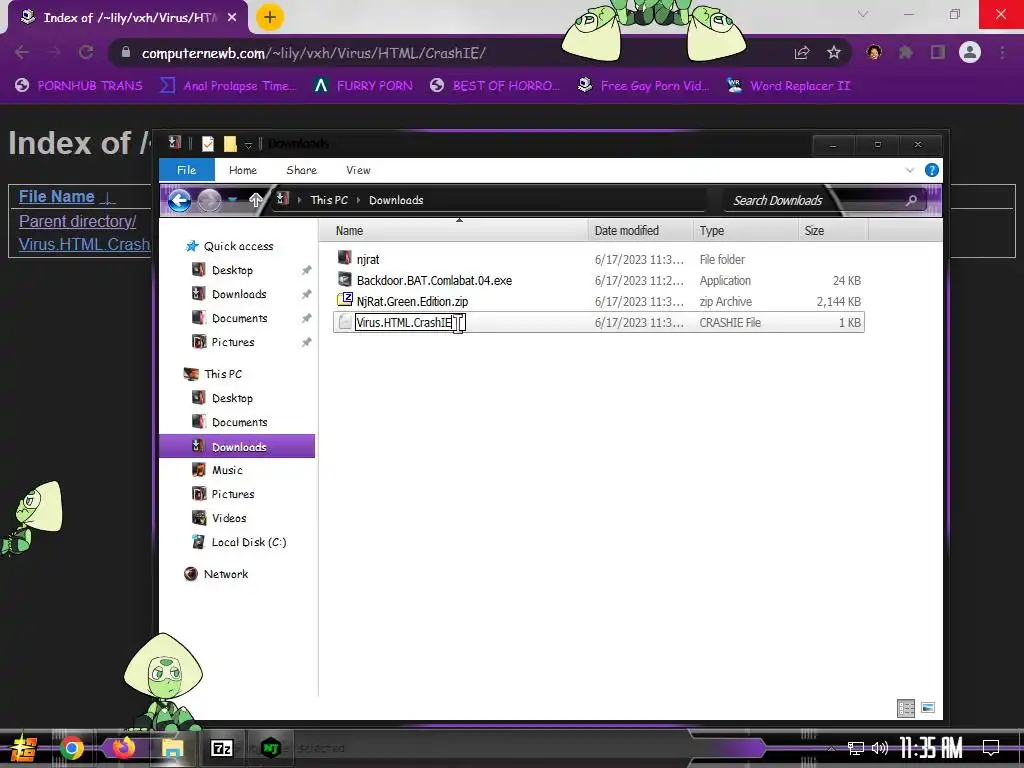The width and height of the screenshot is (1024, 768).
Task: Toggle Chrome side panel
Action: coord(938,52)
